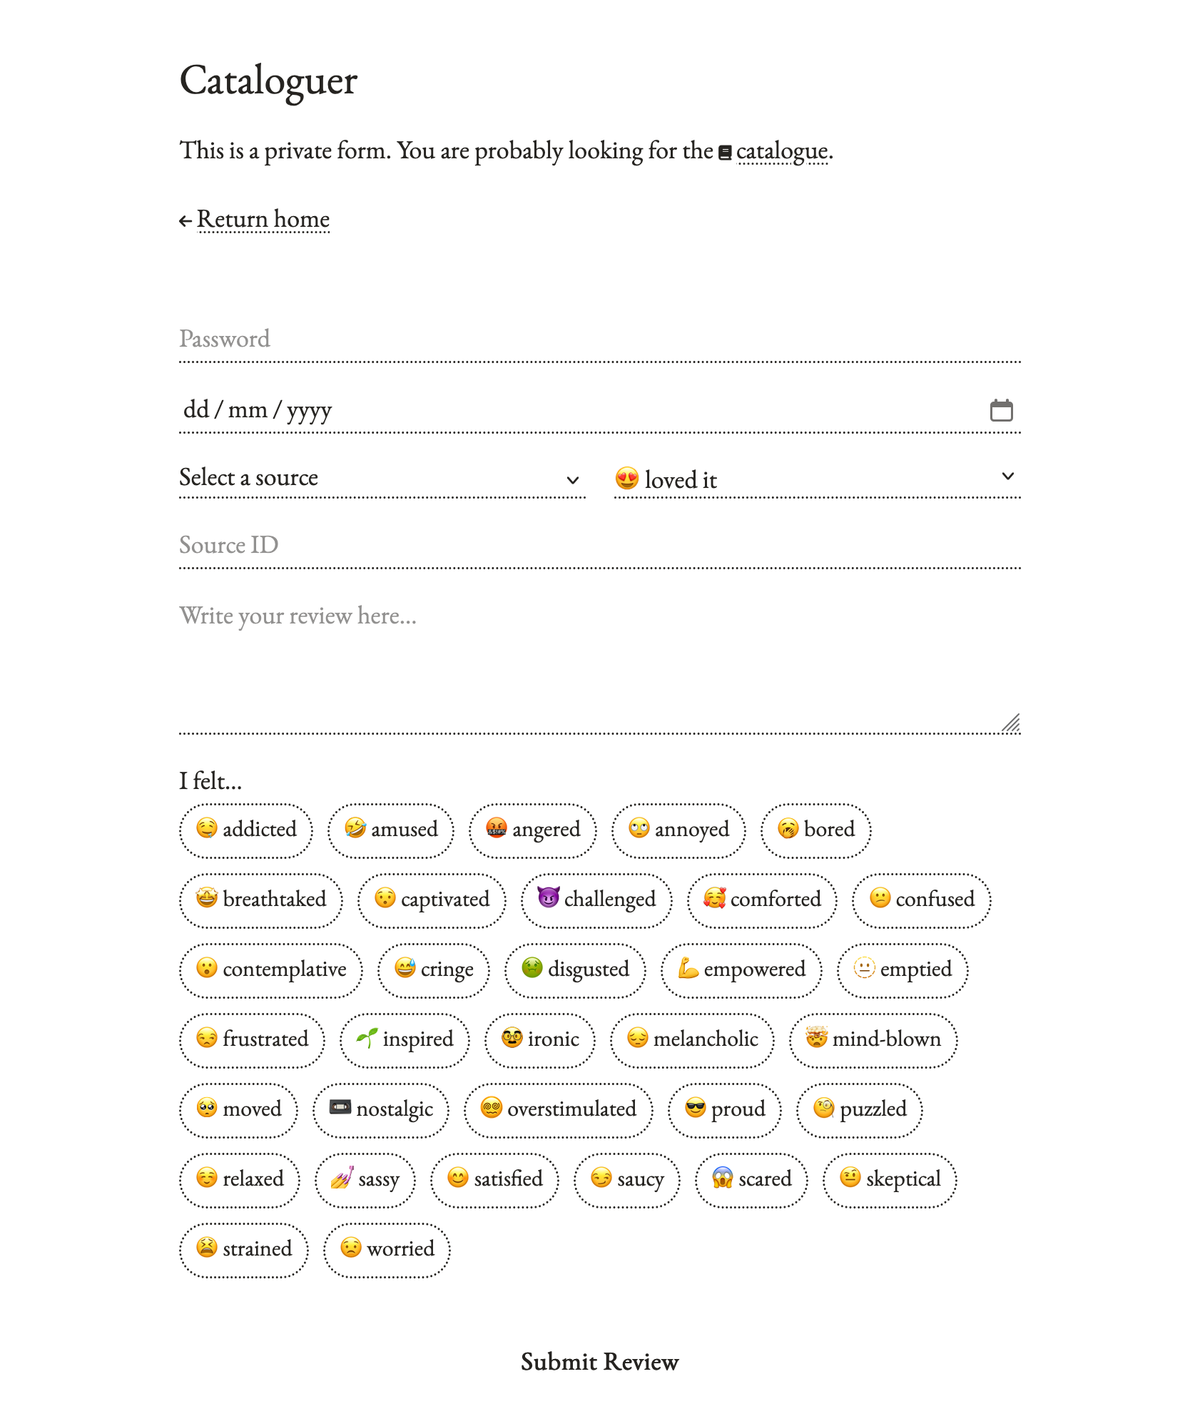Select the 'worried' emotion tag

387,1250
